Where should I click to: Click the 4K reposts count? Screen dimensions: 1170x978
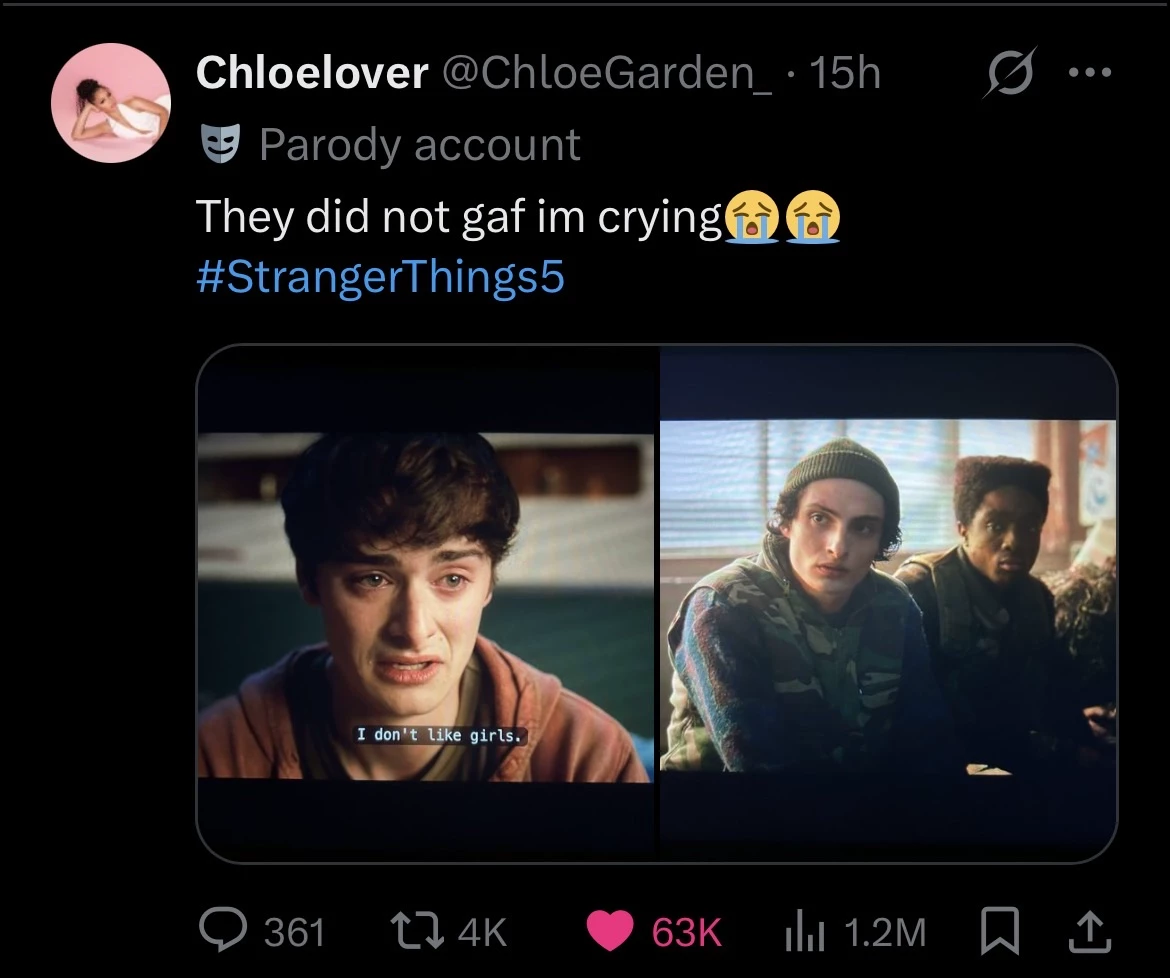coord(482,933)
